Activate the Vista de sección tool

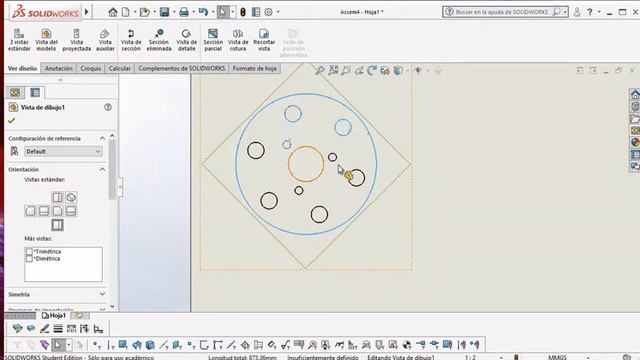131,40
